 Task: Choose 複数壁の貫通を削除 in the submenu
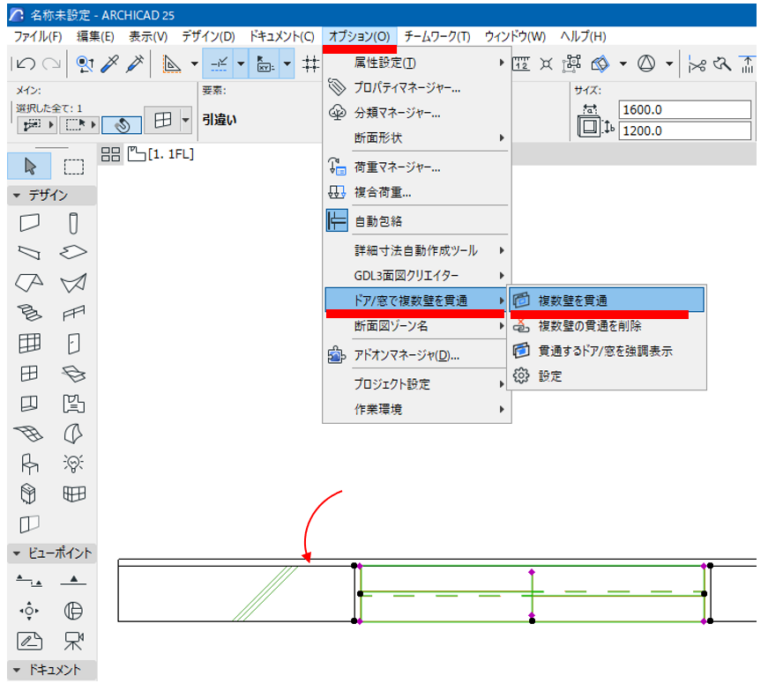606,326
